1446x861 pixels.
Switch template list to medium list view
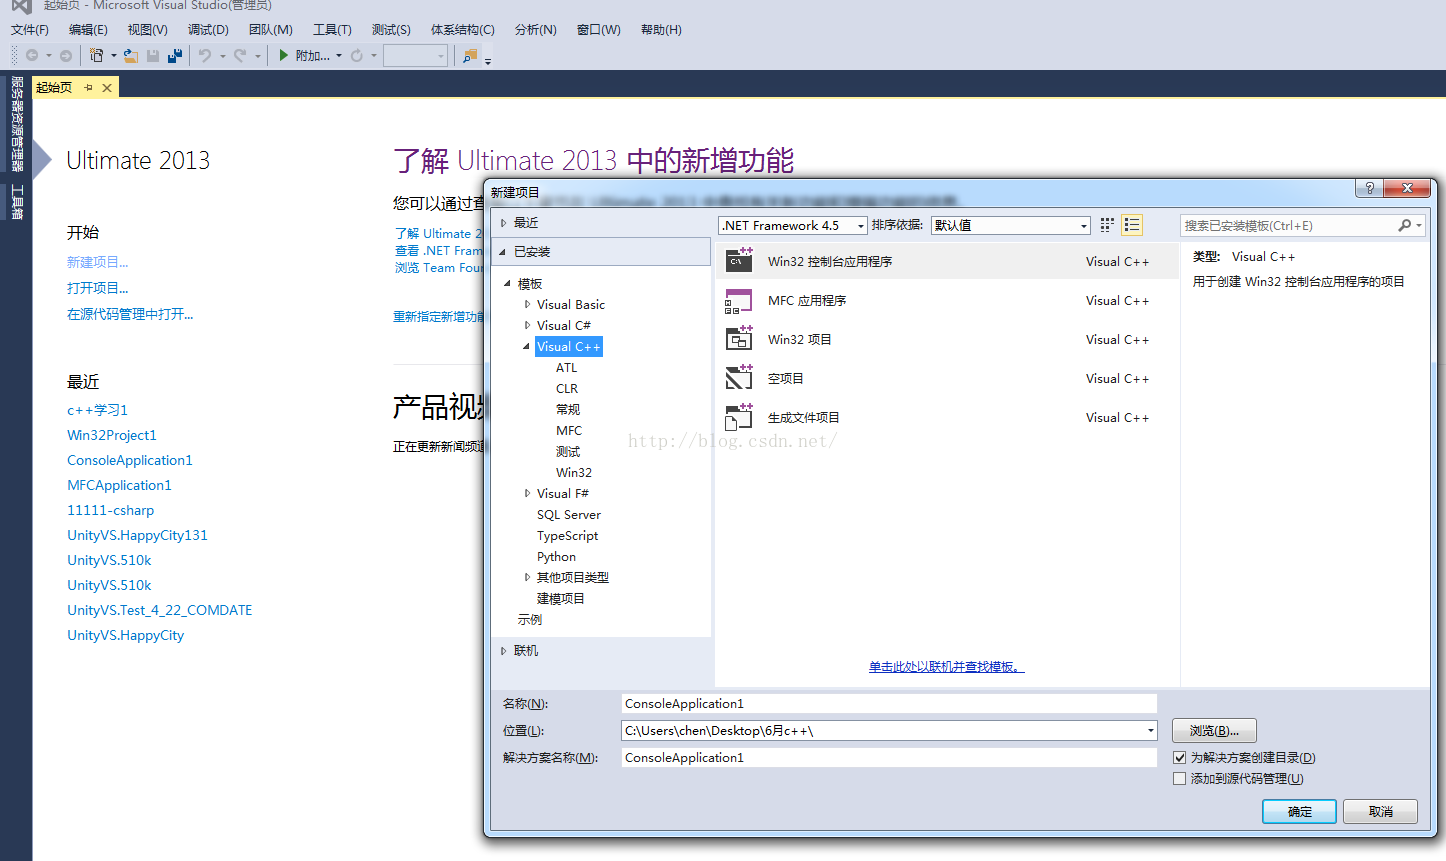click(x=1132, y=225)
